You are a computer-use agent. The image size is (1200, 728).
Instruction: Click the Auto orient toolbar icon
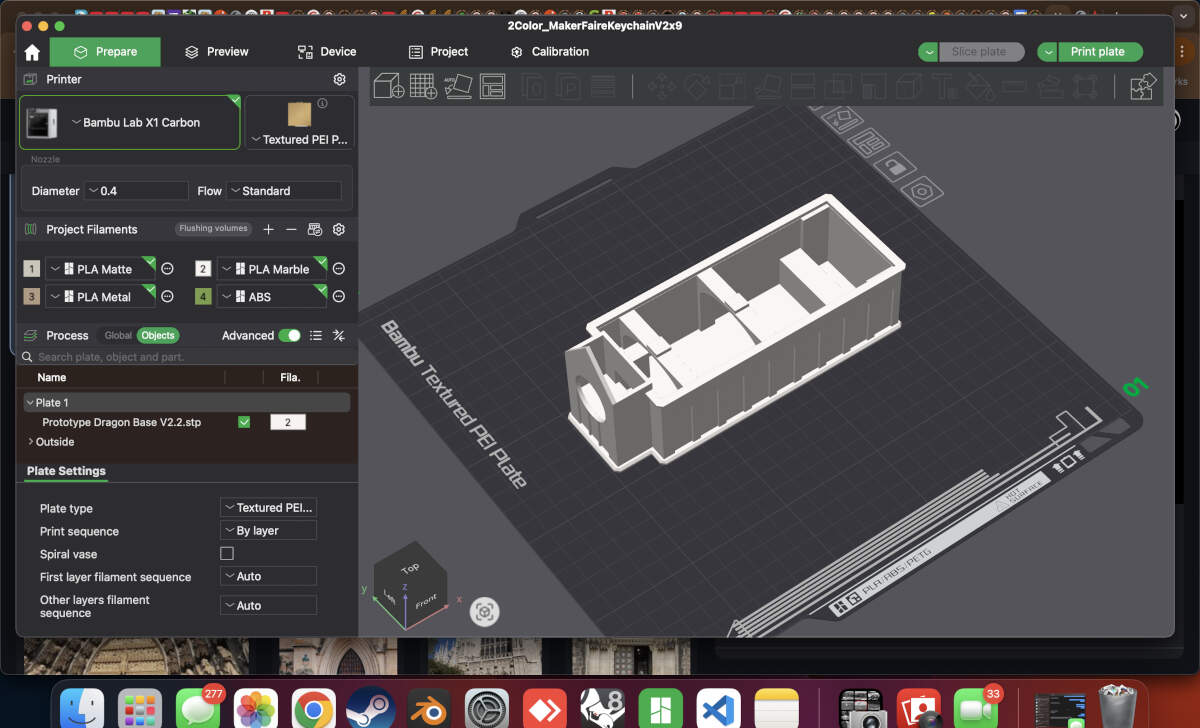[x=457, y=86]
